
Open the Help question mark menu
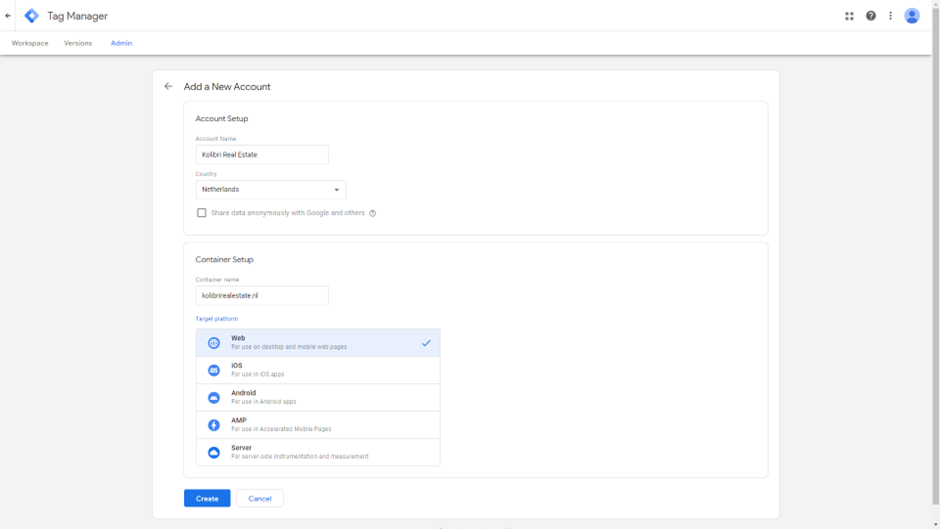pyautogui.click(x=870, y=16)
